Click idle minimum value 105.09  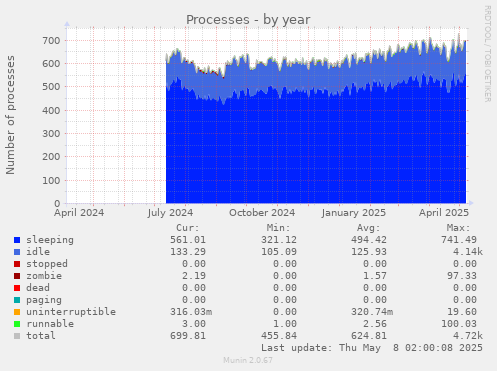pyautogui.click(x=279, y=252)
